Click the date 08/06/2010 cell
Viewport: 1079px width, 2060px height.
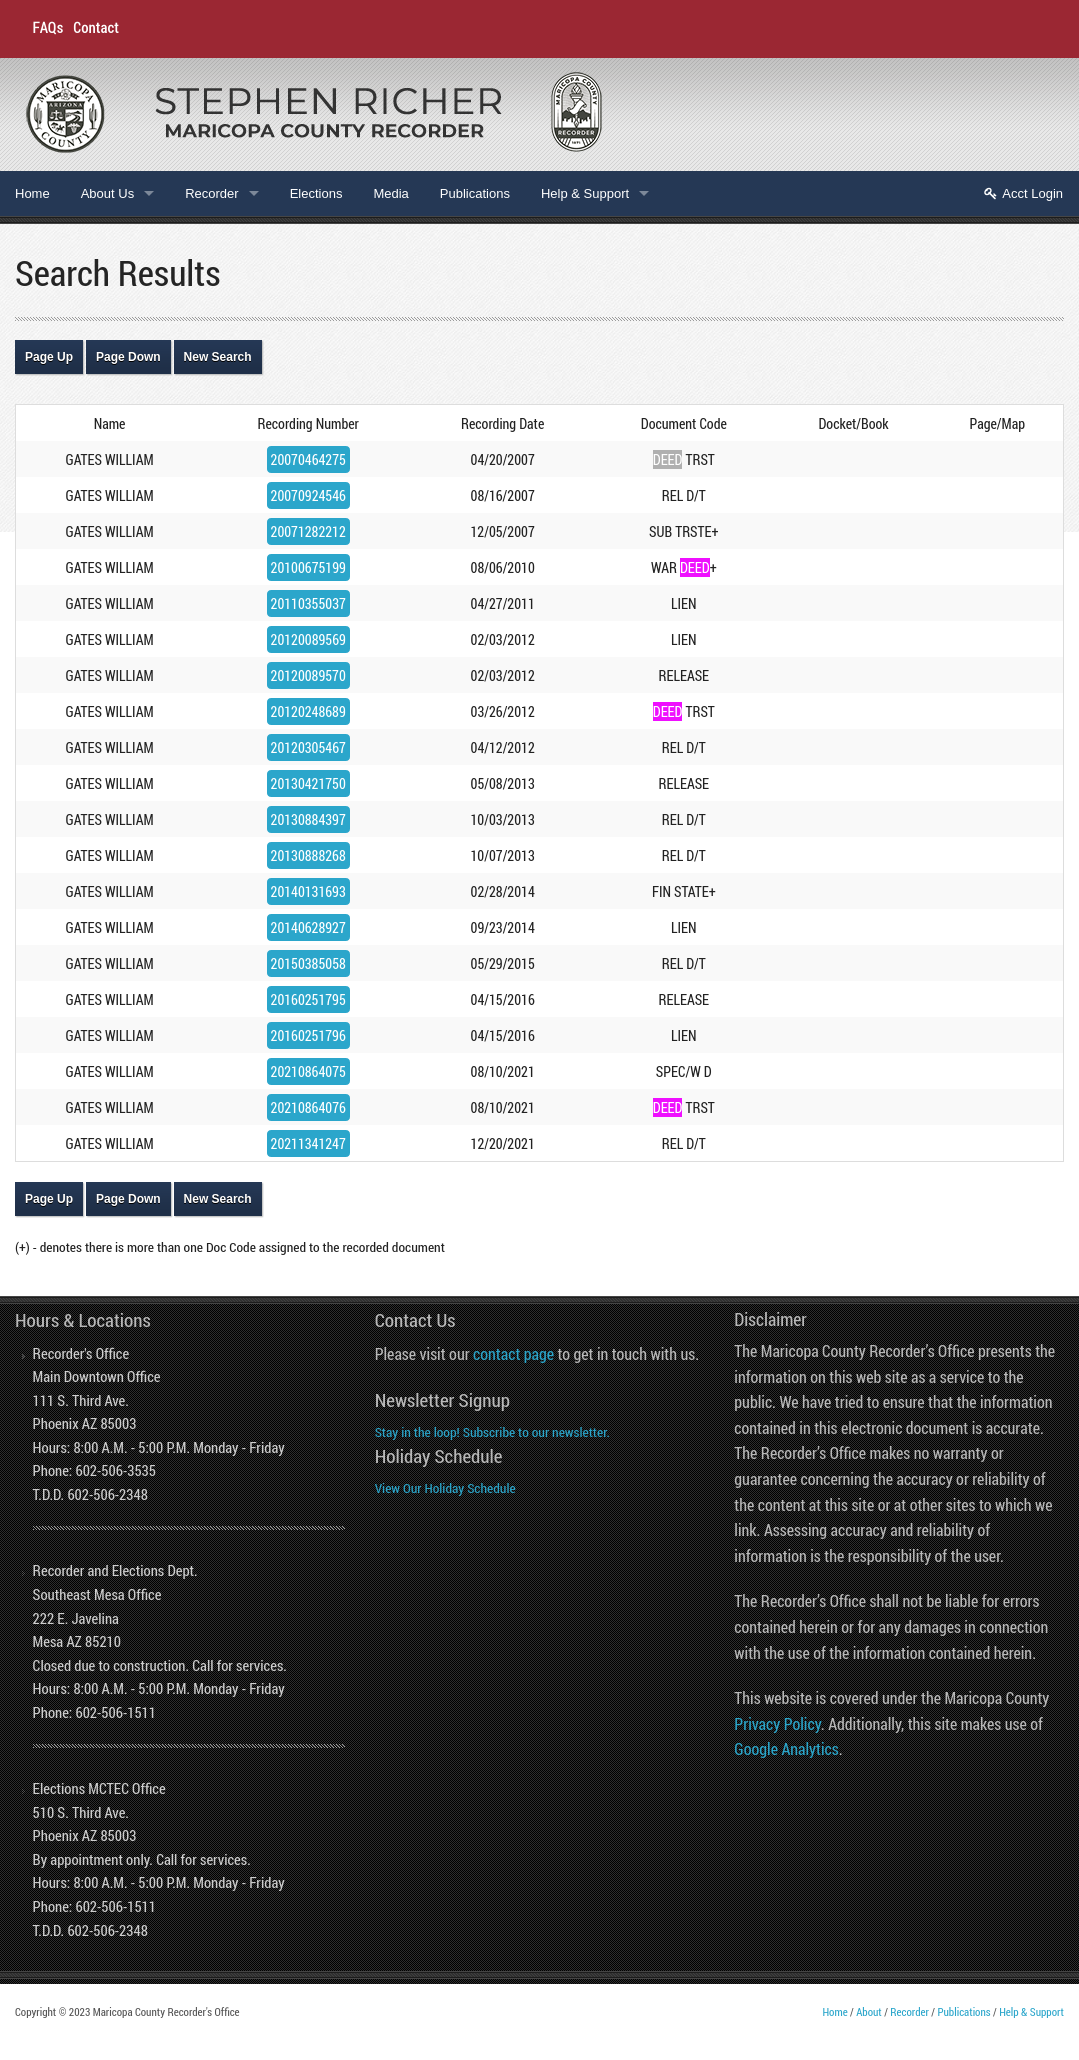[x=503, y=568]
